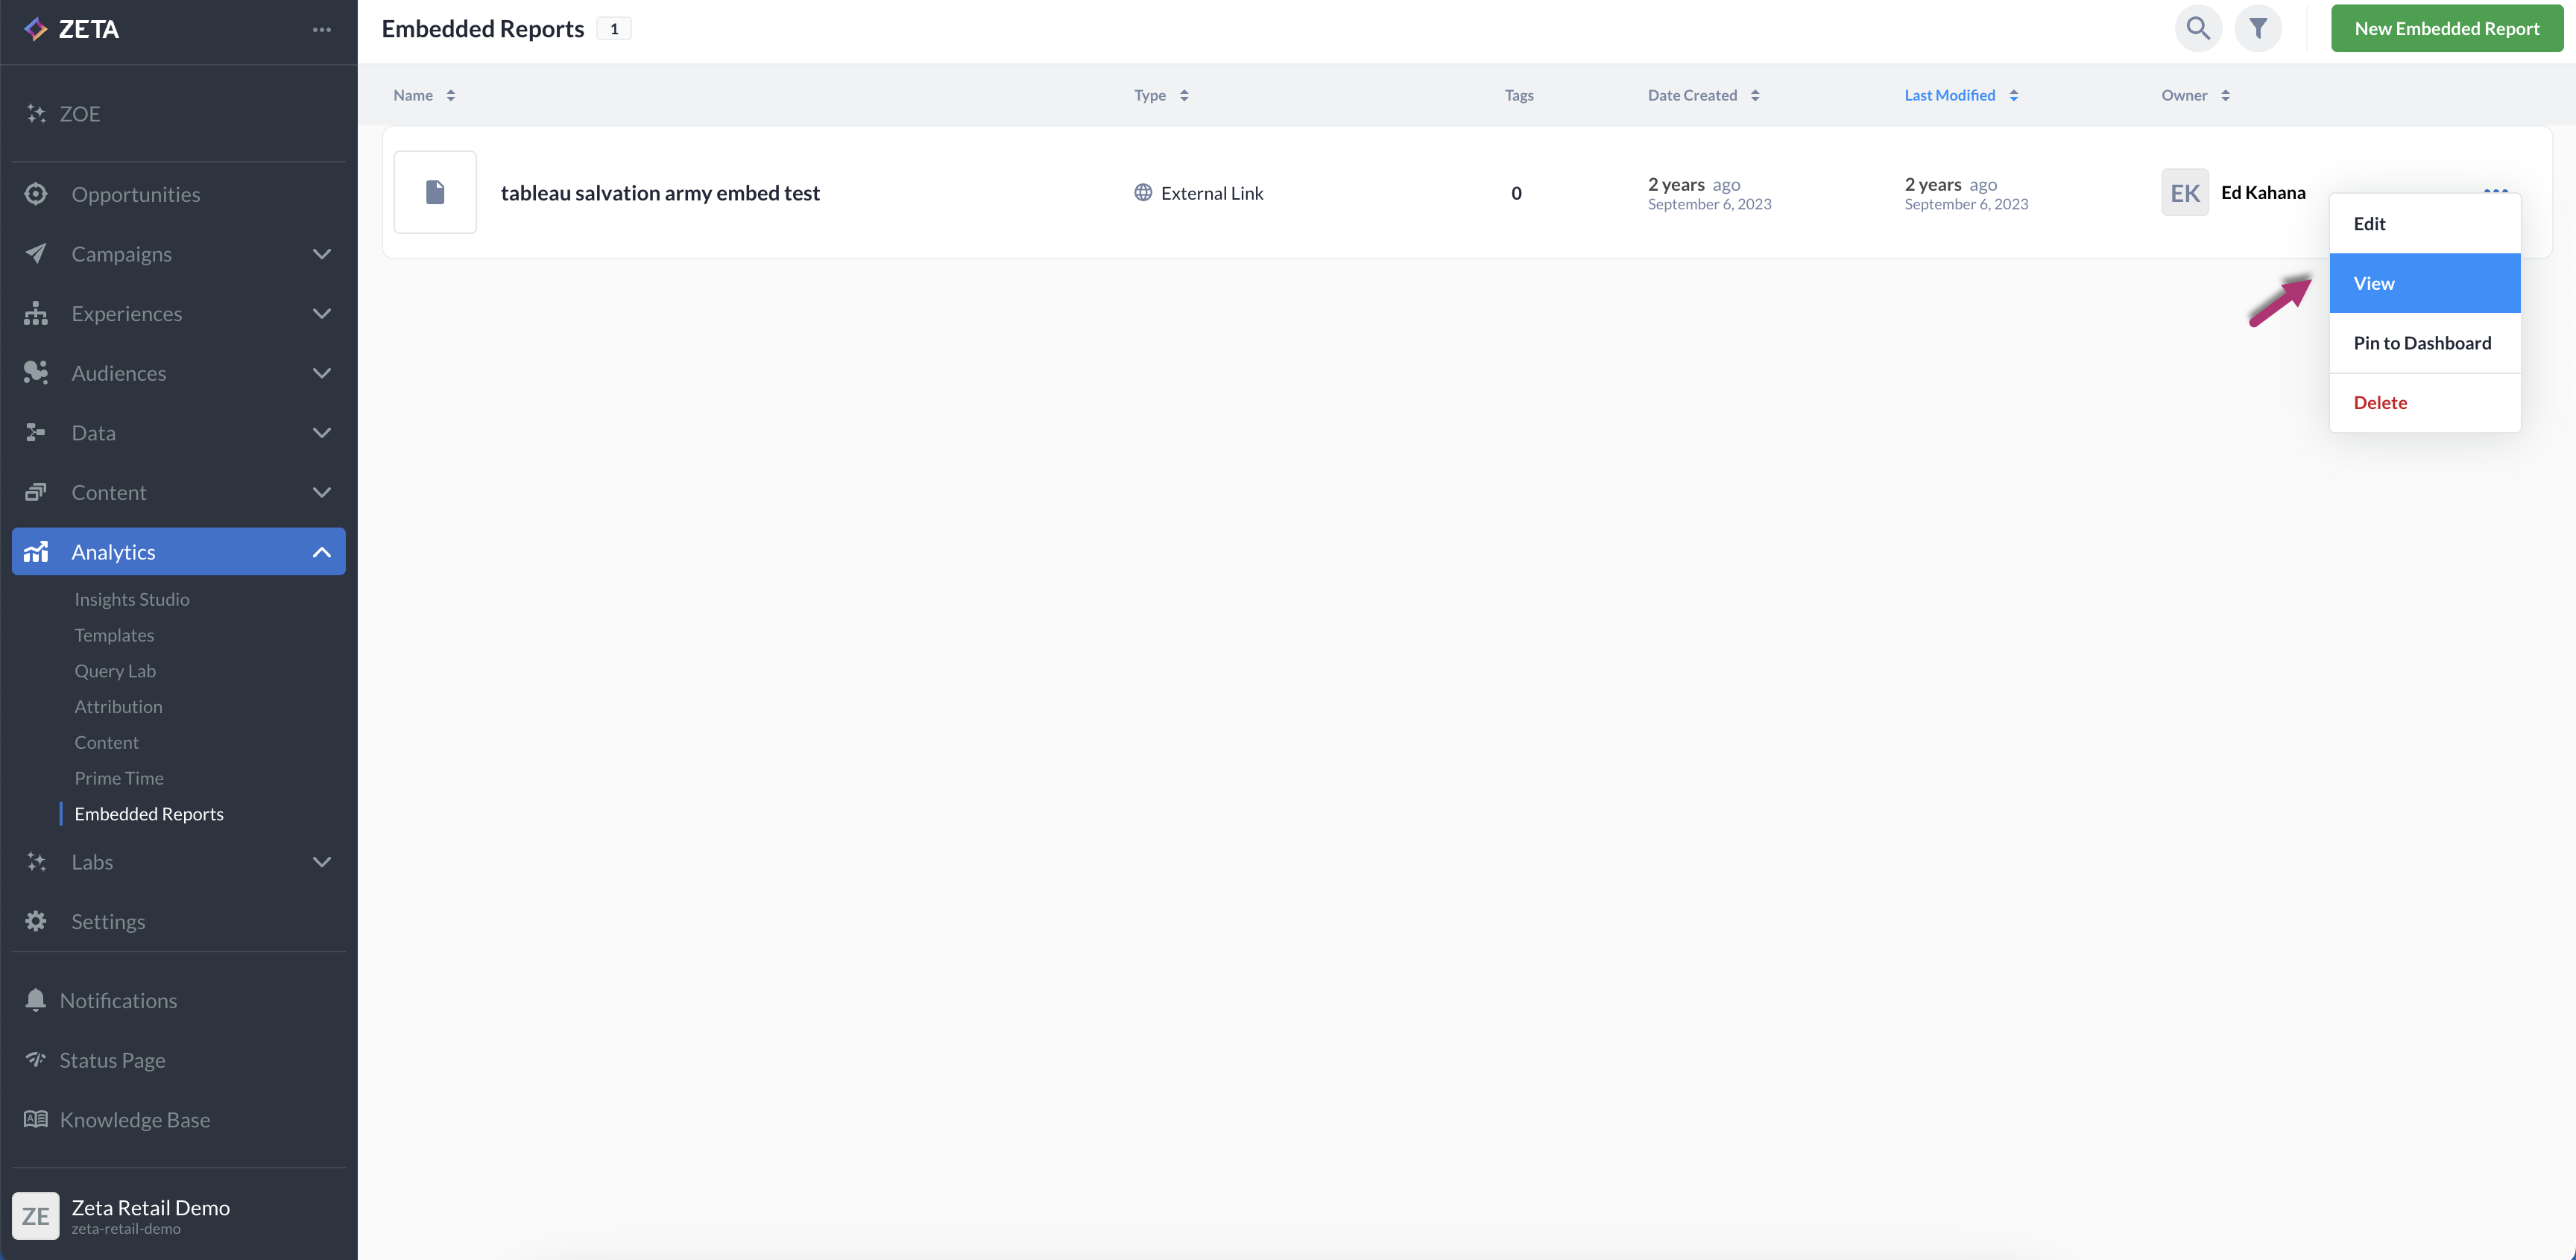Expand the Audiences section chevron

point(321,373)
